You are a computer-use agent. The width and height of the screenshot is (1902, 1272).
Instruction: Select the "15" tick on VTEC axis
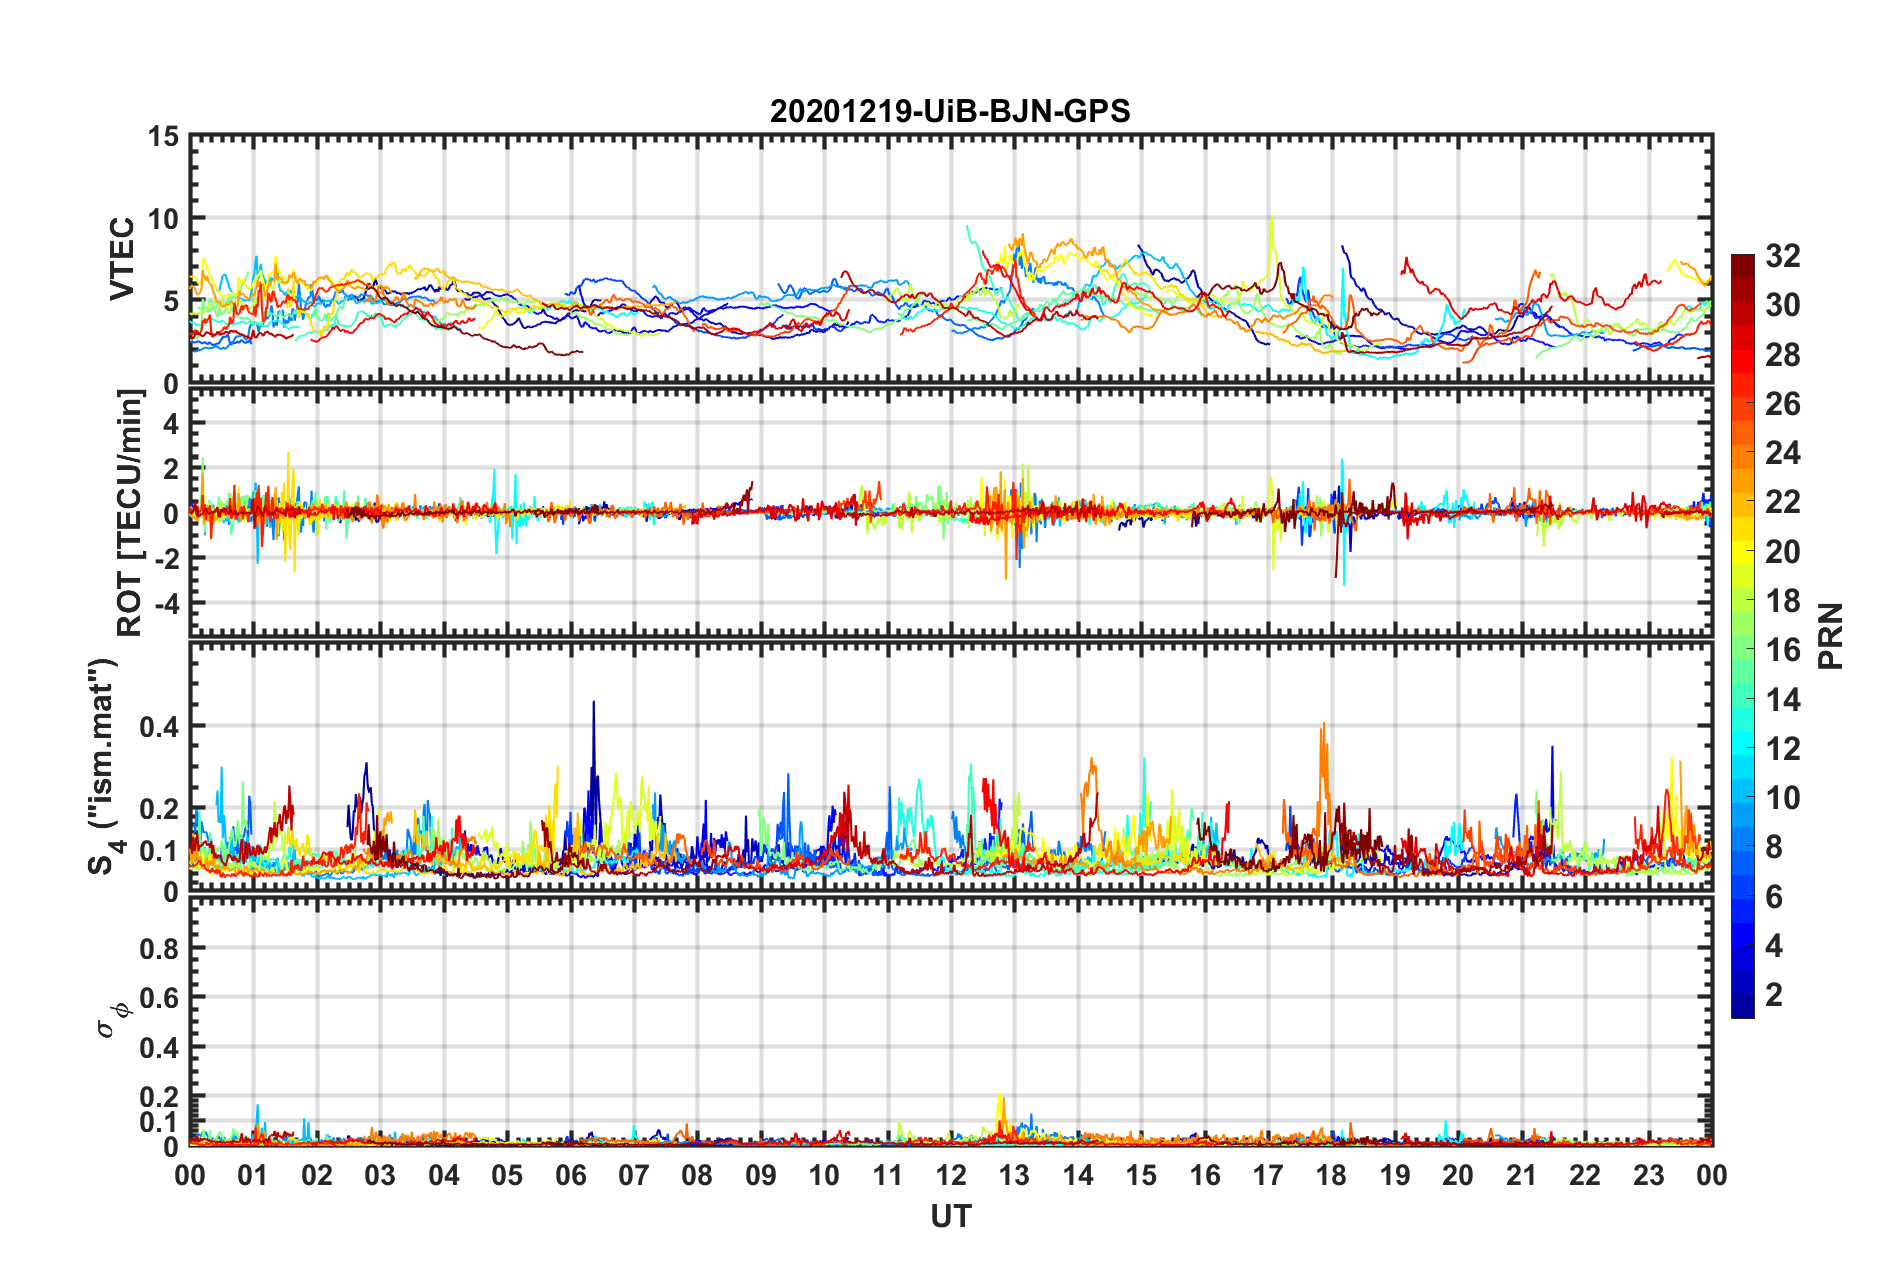(163, 136)
